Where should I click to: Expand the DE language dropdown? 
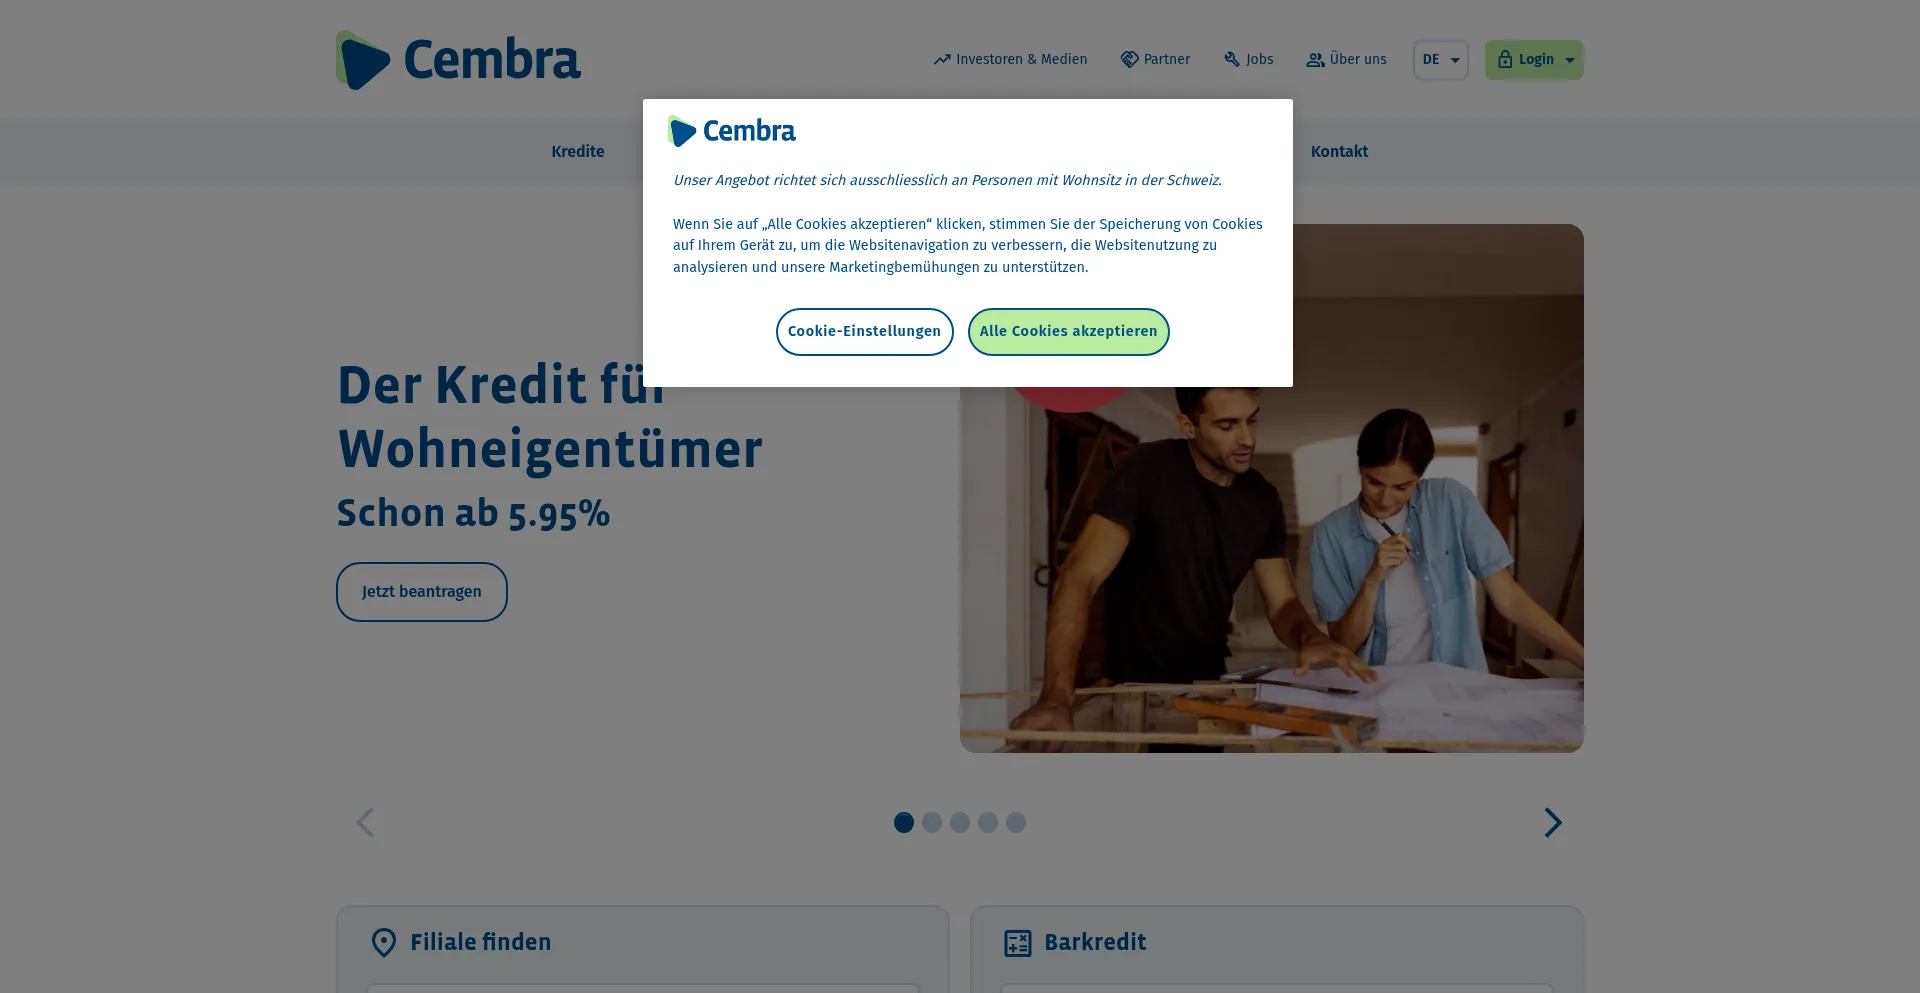tap(1441, 60)
